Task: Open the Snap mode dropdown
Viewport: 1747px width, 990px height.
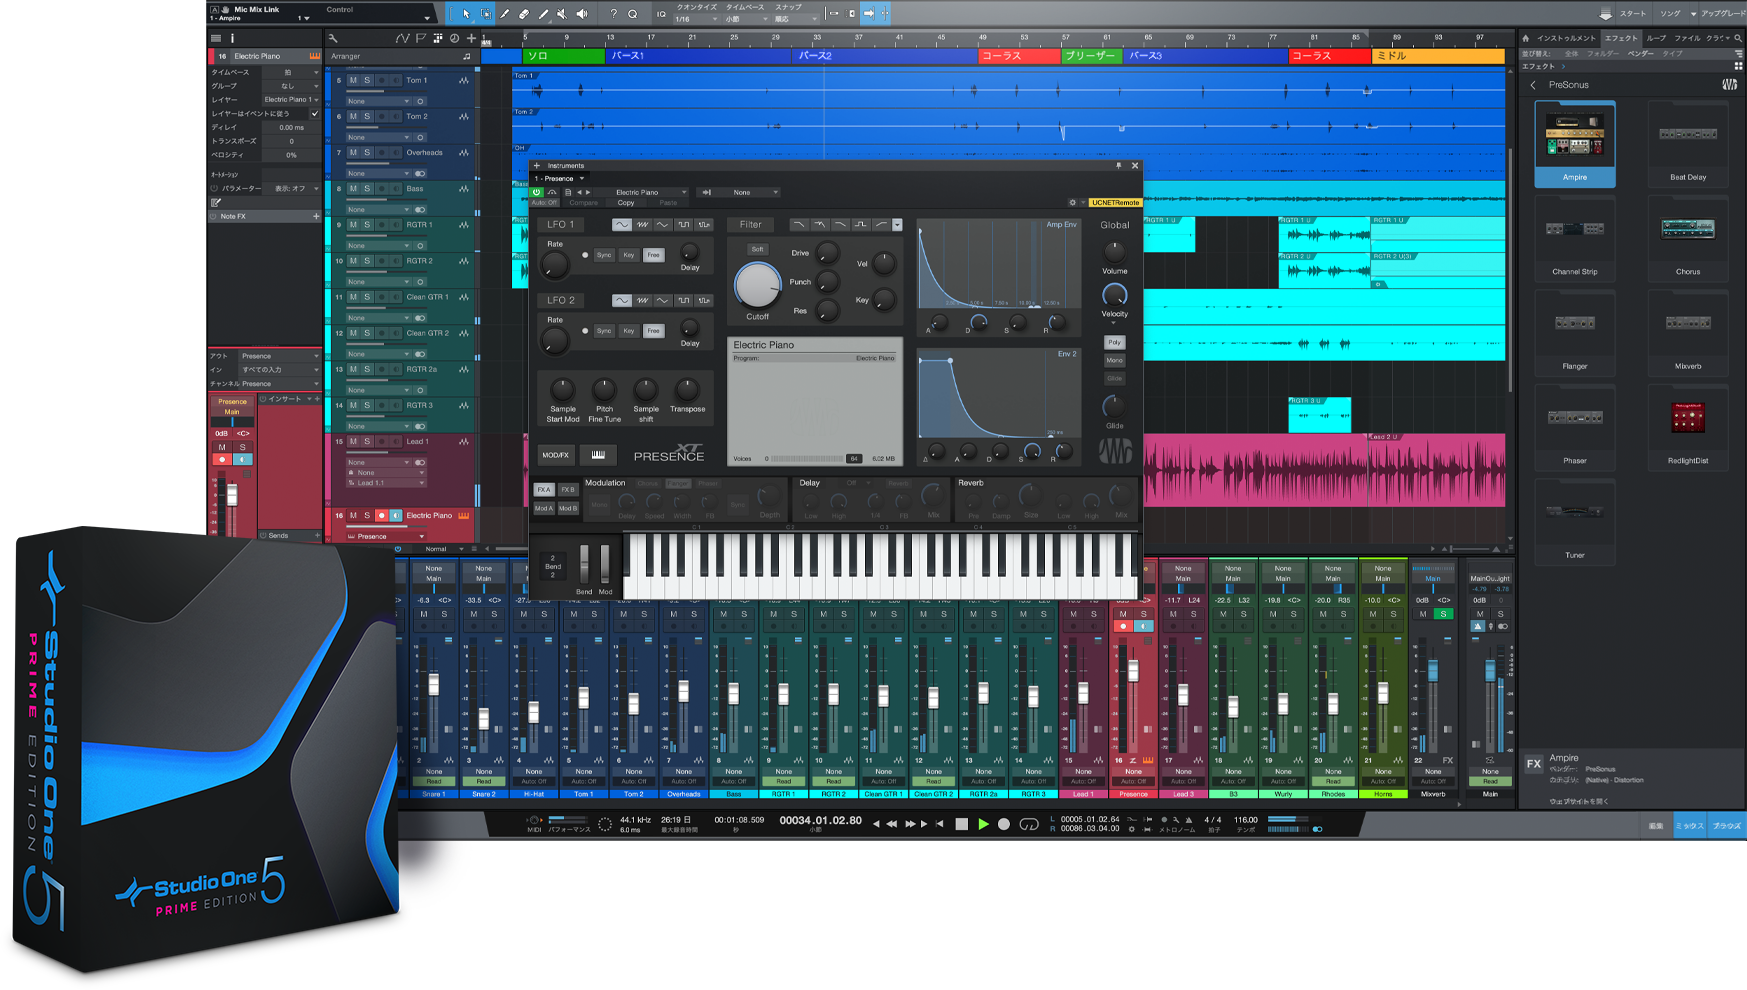Action: 795,19
